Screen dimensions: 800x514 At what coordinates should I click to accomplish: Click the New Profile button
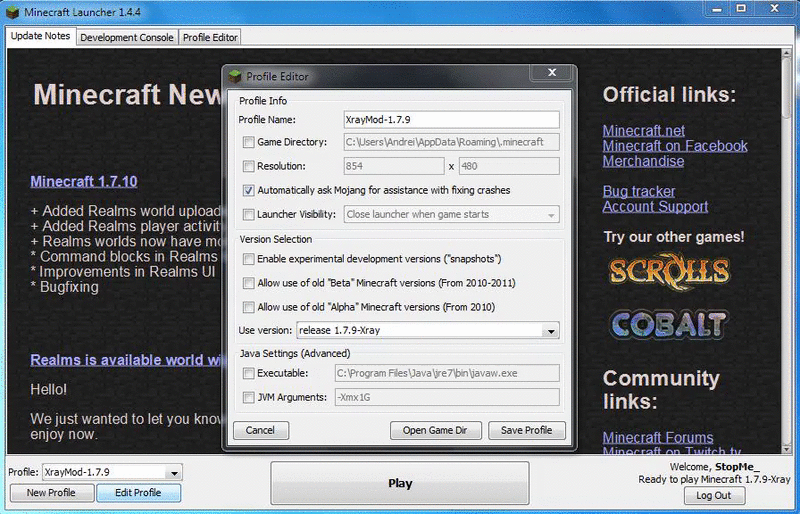52,493
